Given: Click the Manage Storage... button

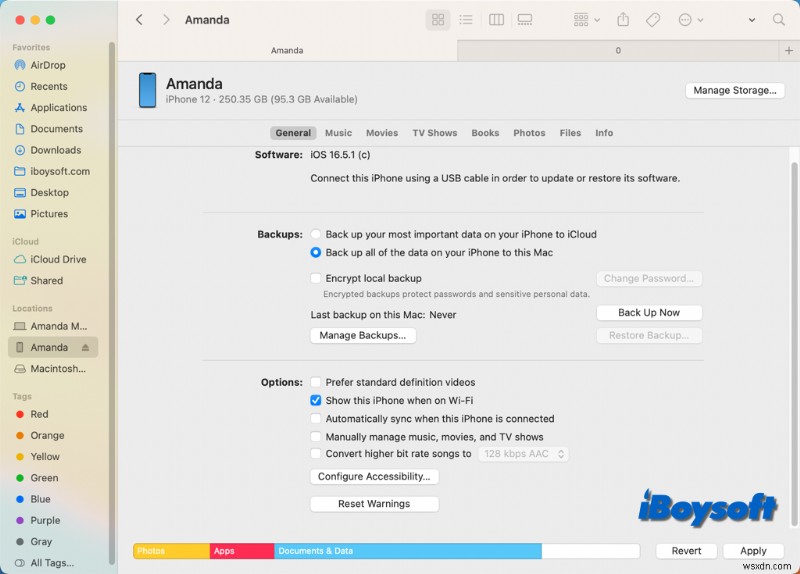Looking at the screenshot, I should pos(735,90).
